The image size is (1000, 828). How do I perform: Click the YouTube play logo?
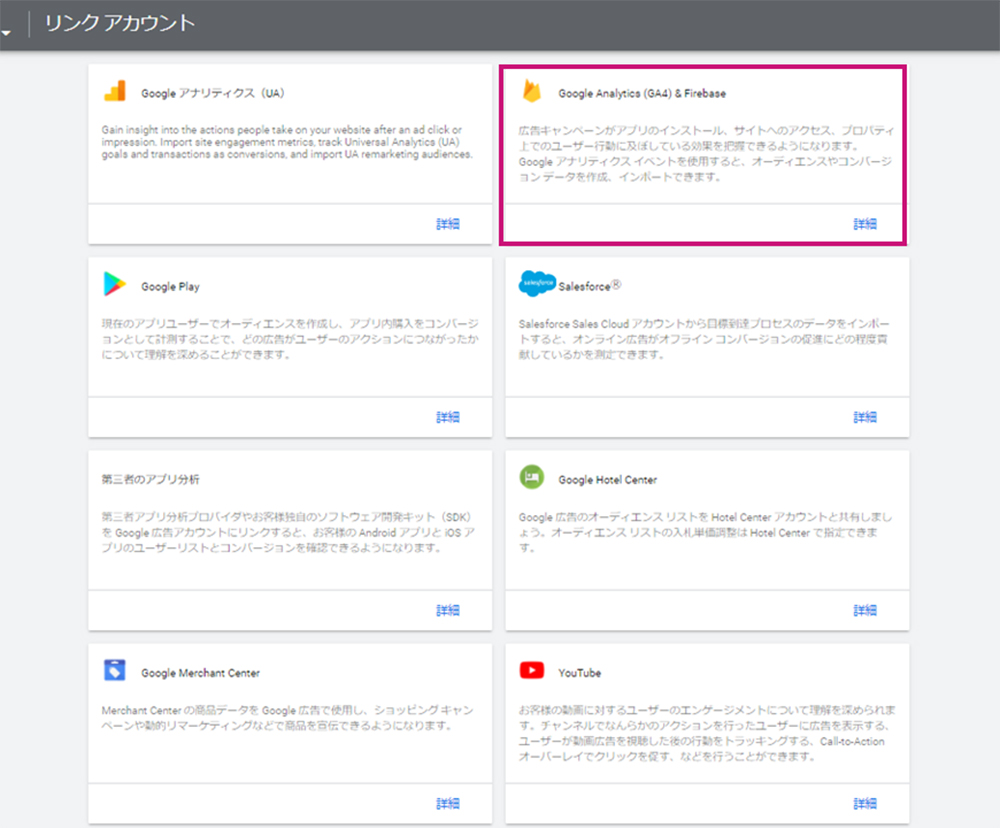tap(532, 670)
